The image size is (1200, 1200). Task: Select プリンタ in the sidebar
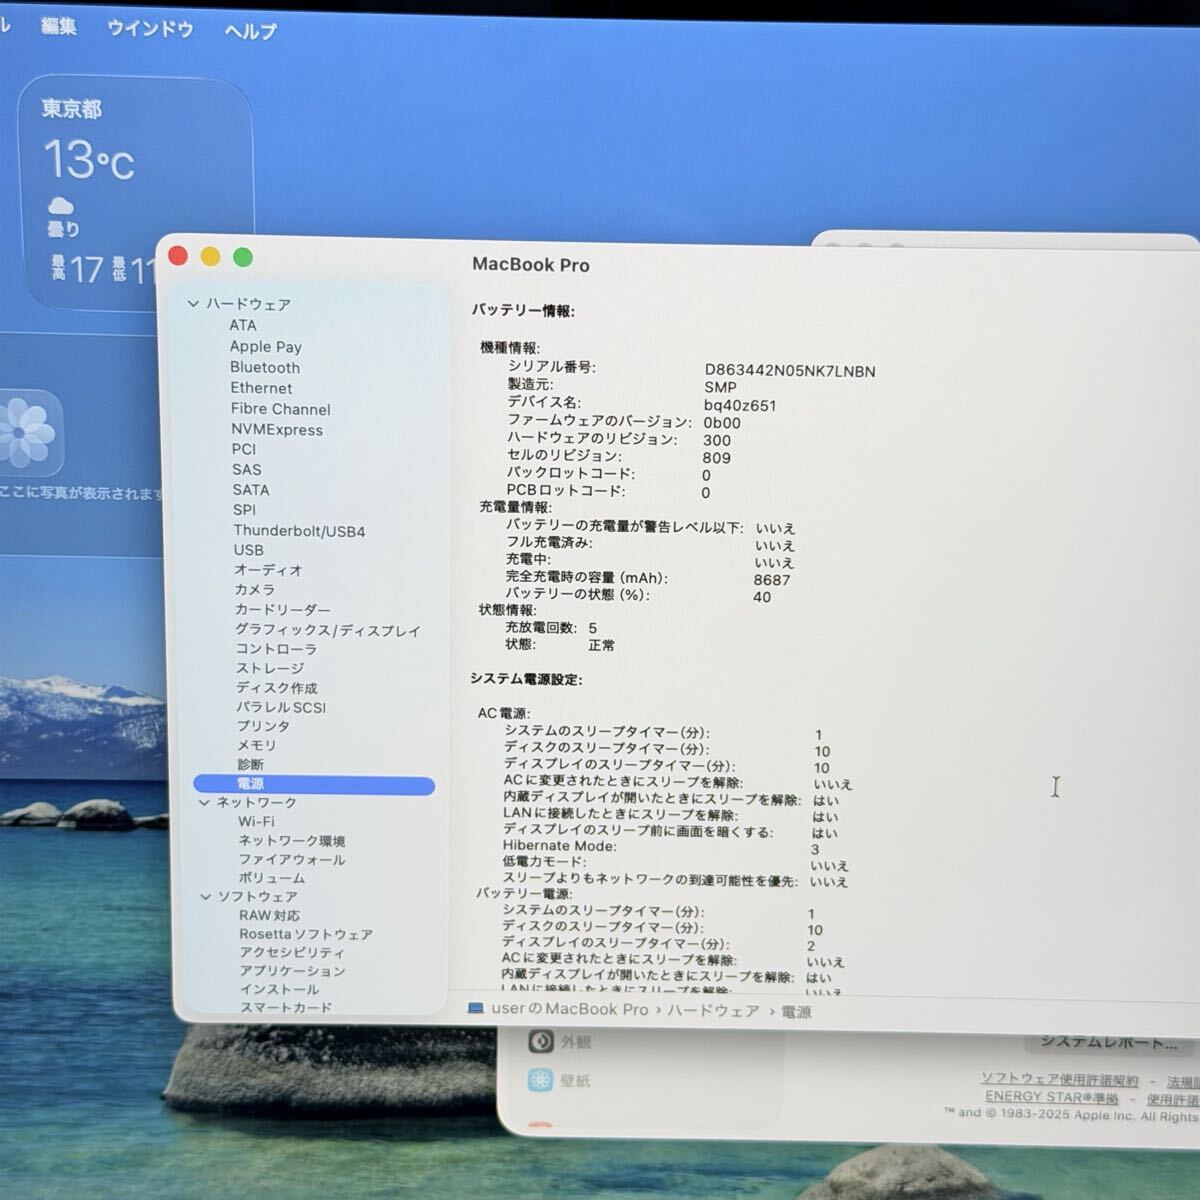(263, 726)
